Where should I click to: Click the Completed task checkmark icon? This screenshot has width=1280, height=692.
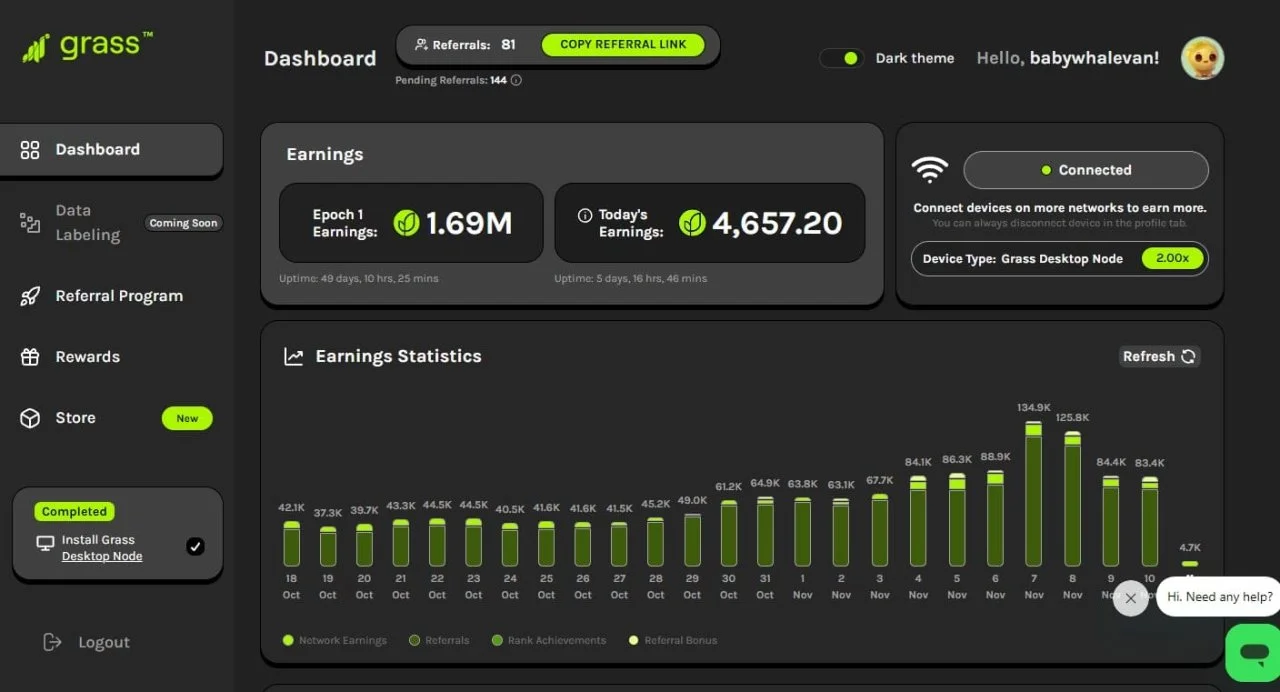pos(195,546)
